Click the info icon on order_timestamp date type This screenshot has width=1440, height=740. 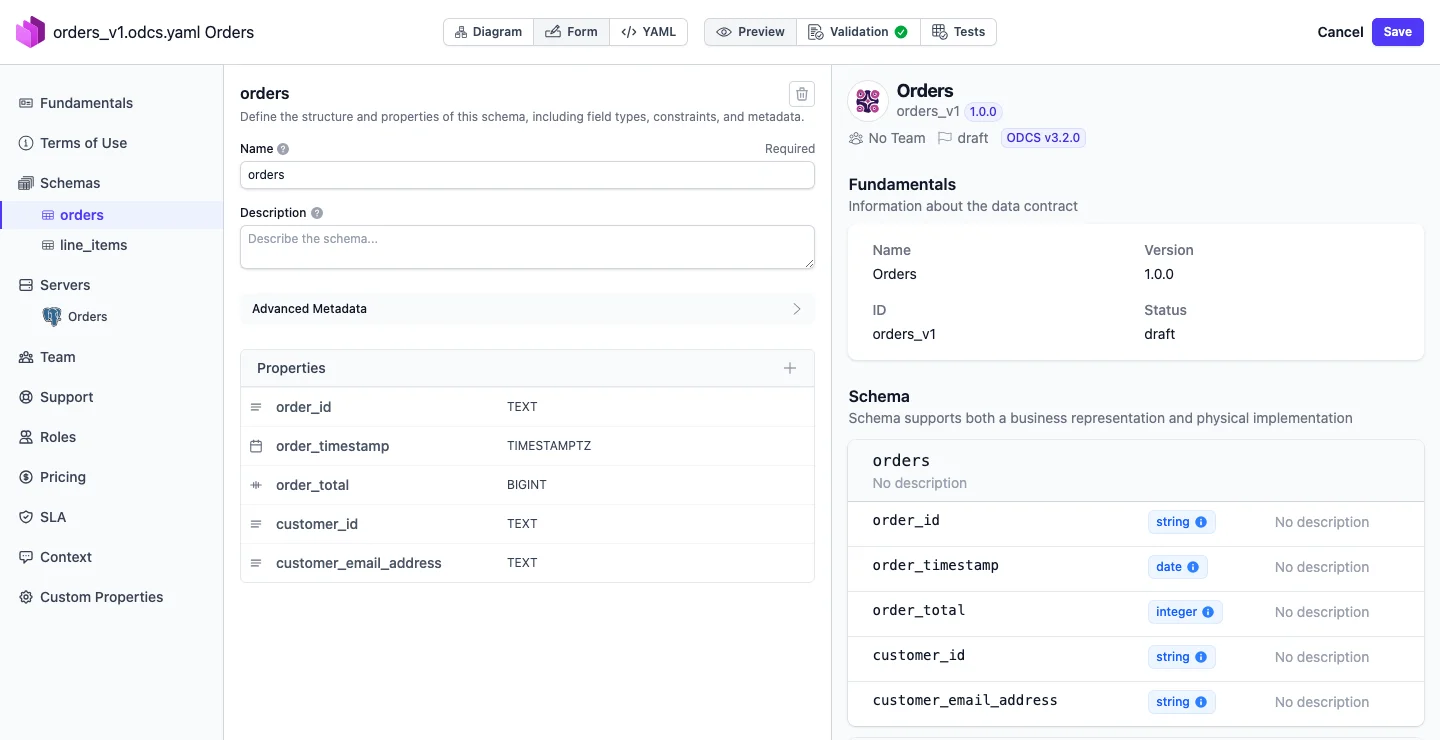[x=1193, y=567]
